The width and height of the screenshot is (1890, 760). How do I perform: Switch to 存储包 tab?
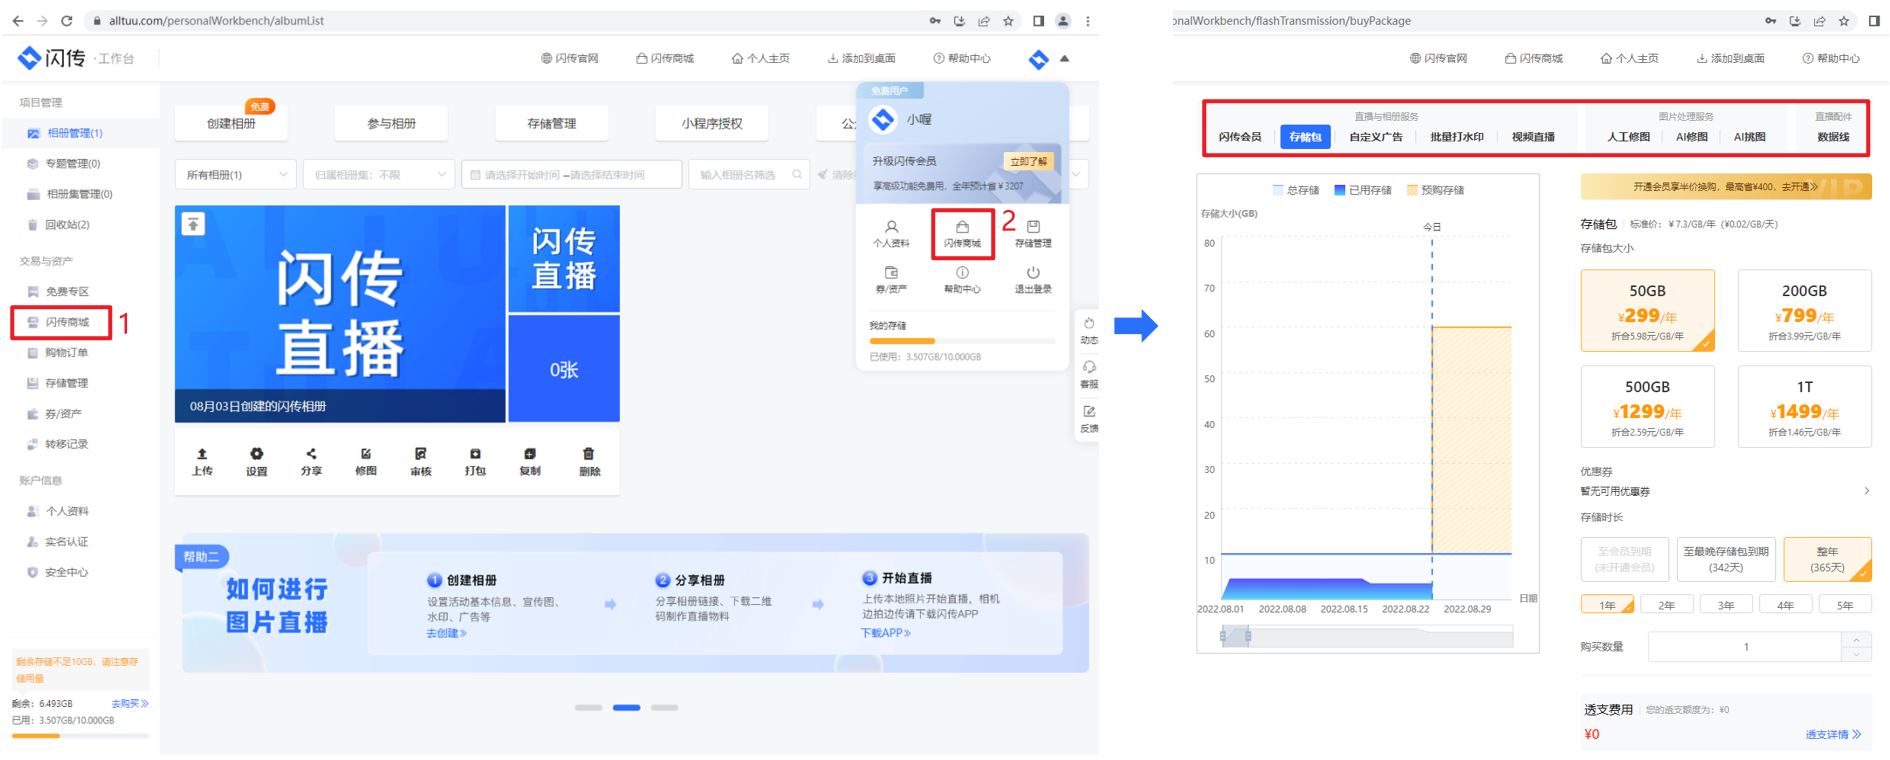[1305, 137]
